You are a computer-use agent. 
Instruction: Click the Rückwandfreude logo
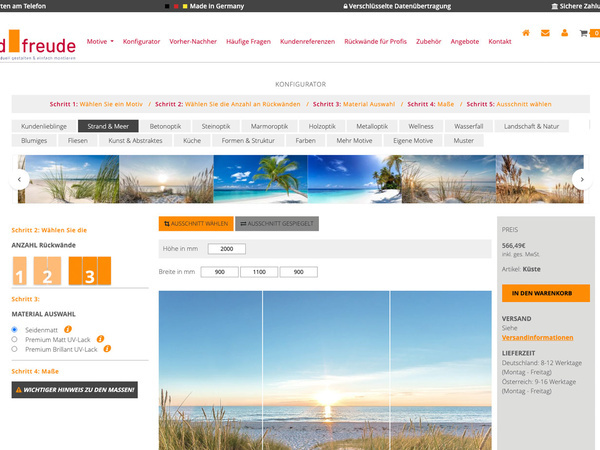coord(38,45)
